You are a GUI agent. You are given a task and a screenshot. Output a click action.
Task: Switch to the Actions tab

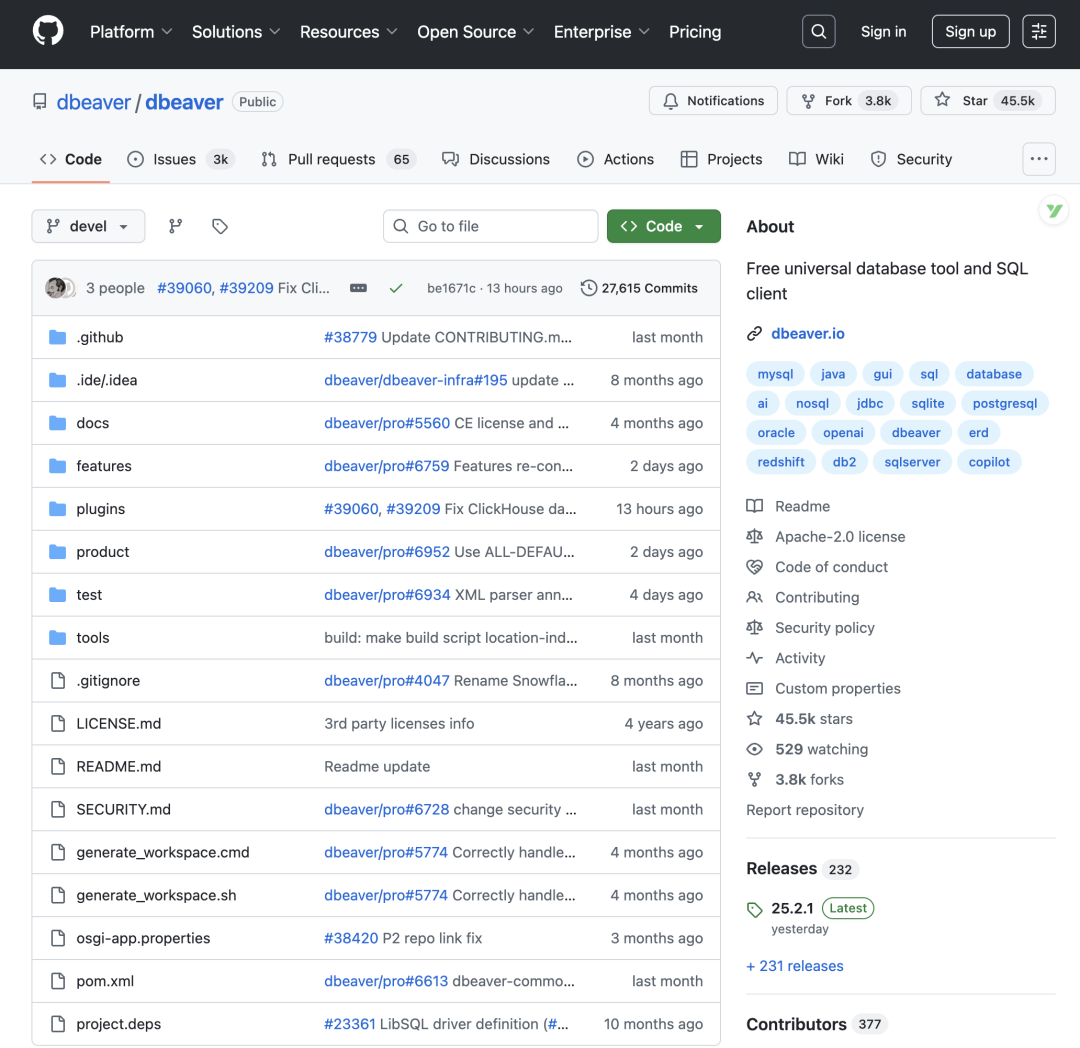click(x=615, y=159)
